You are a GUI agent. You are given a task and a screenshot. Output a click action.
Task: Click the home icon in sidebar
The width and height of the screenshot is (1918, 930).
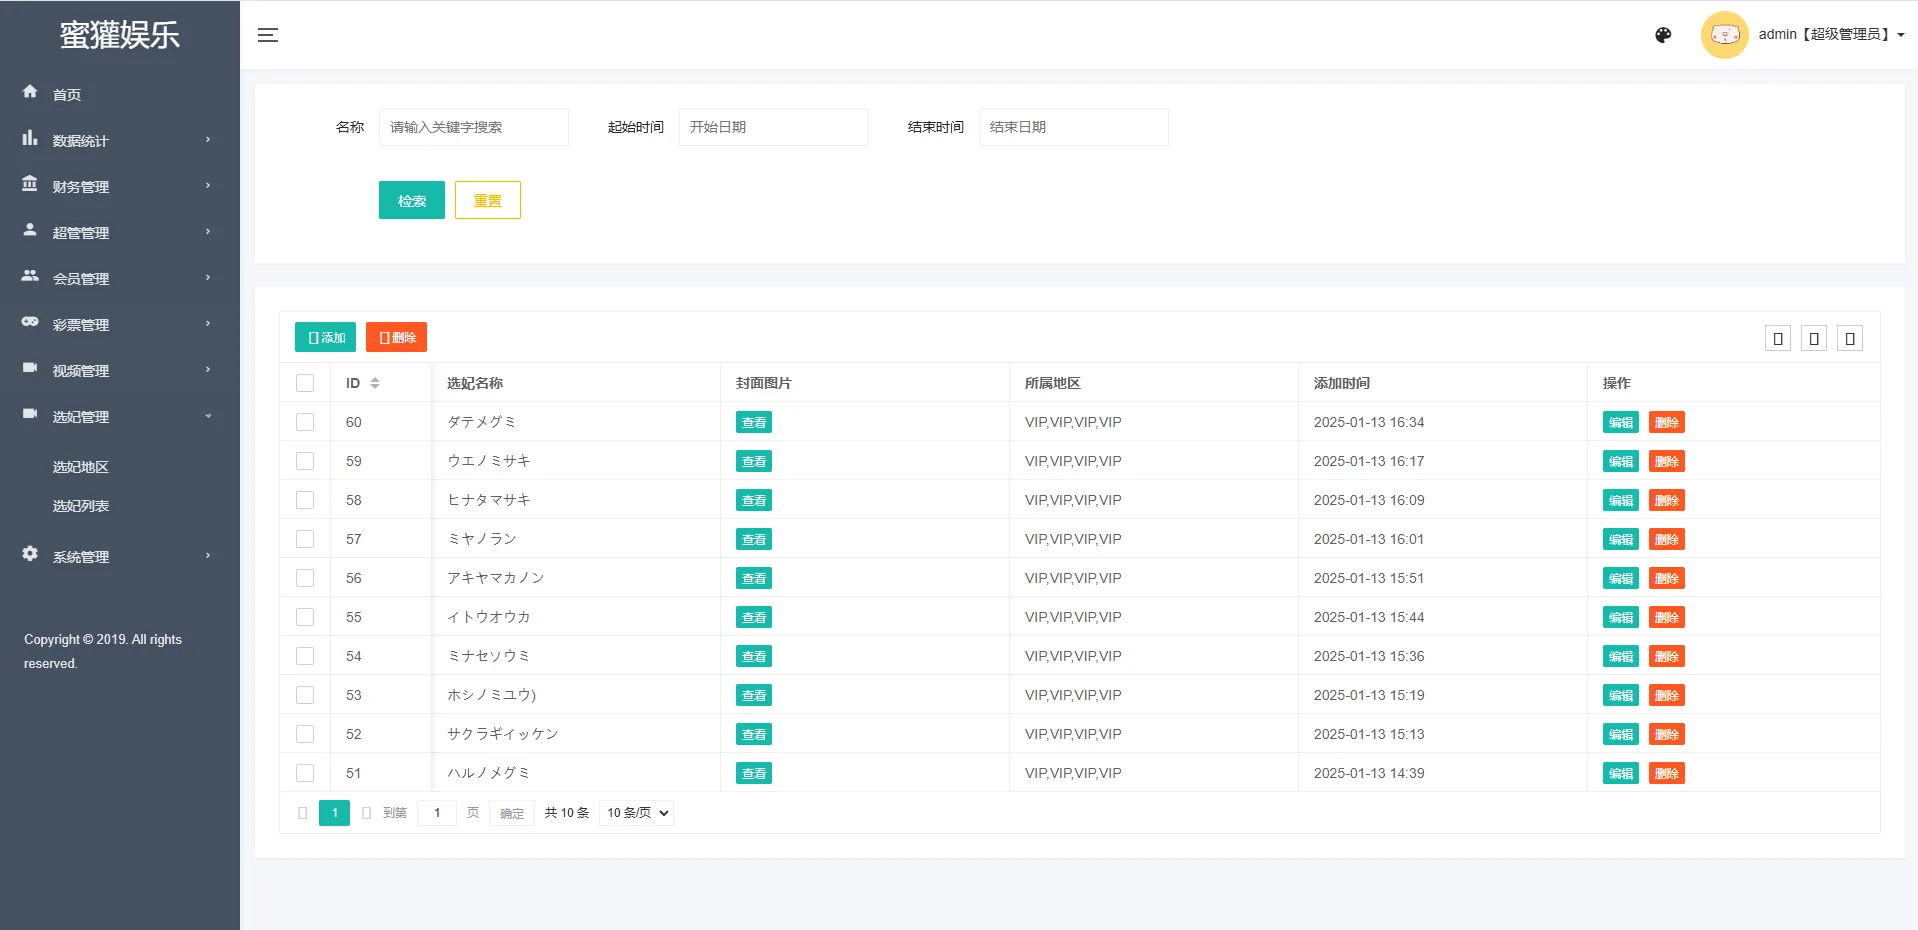pos(30,92)
